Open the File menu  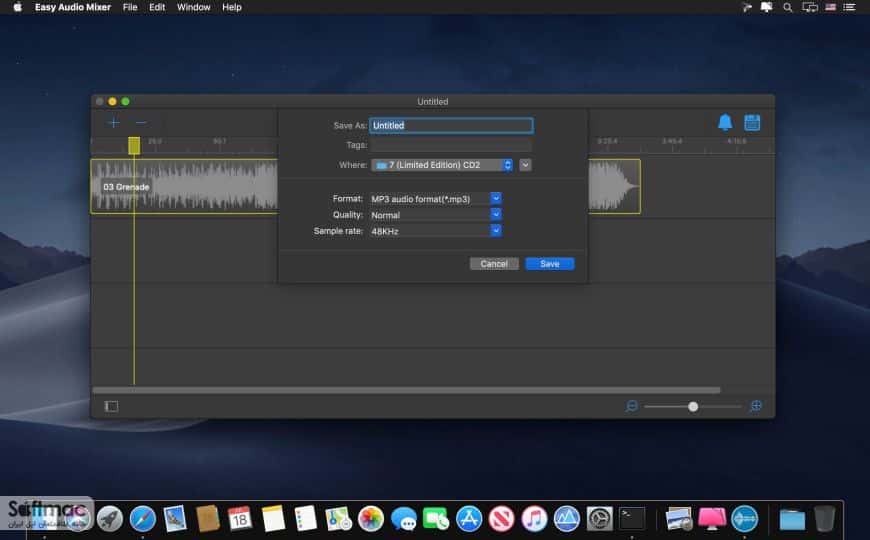[x=130, y=7]
